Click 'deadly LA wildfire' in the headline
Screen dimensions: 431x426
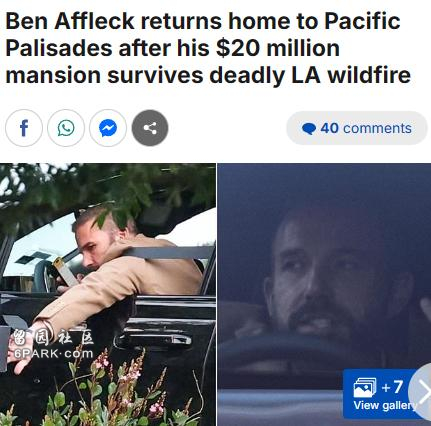(310, 75)
